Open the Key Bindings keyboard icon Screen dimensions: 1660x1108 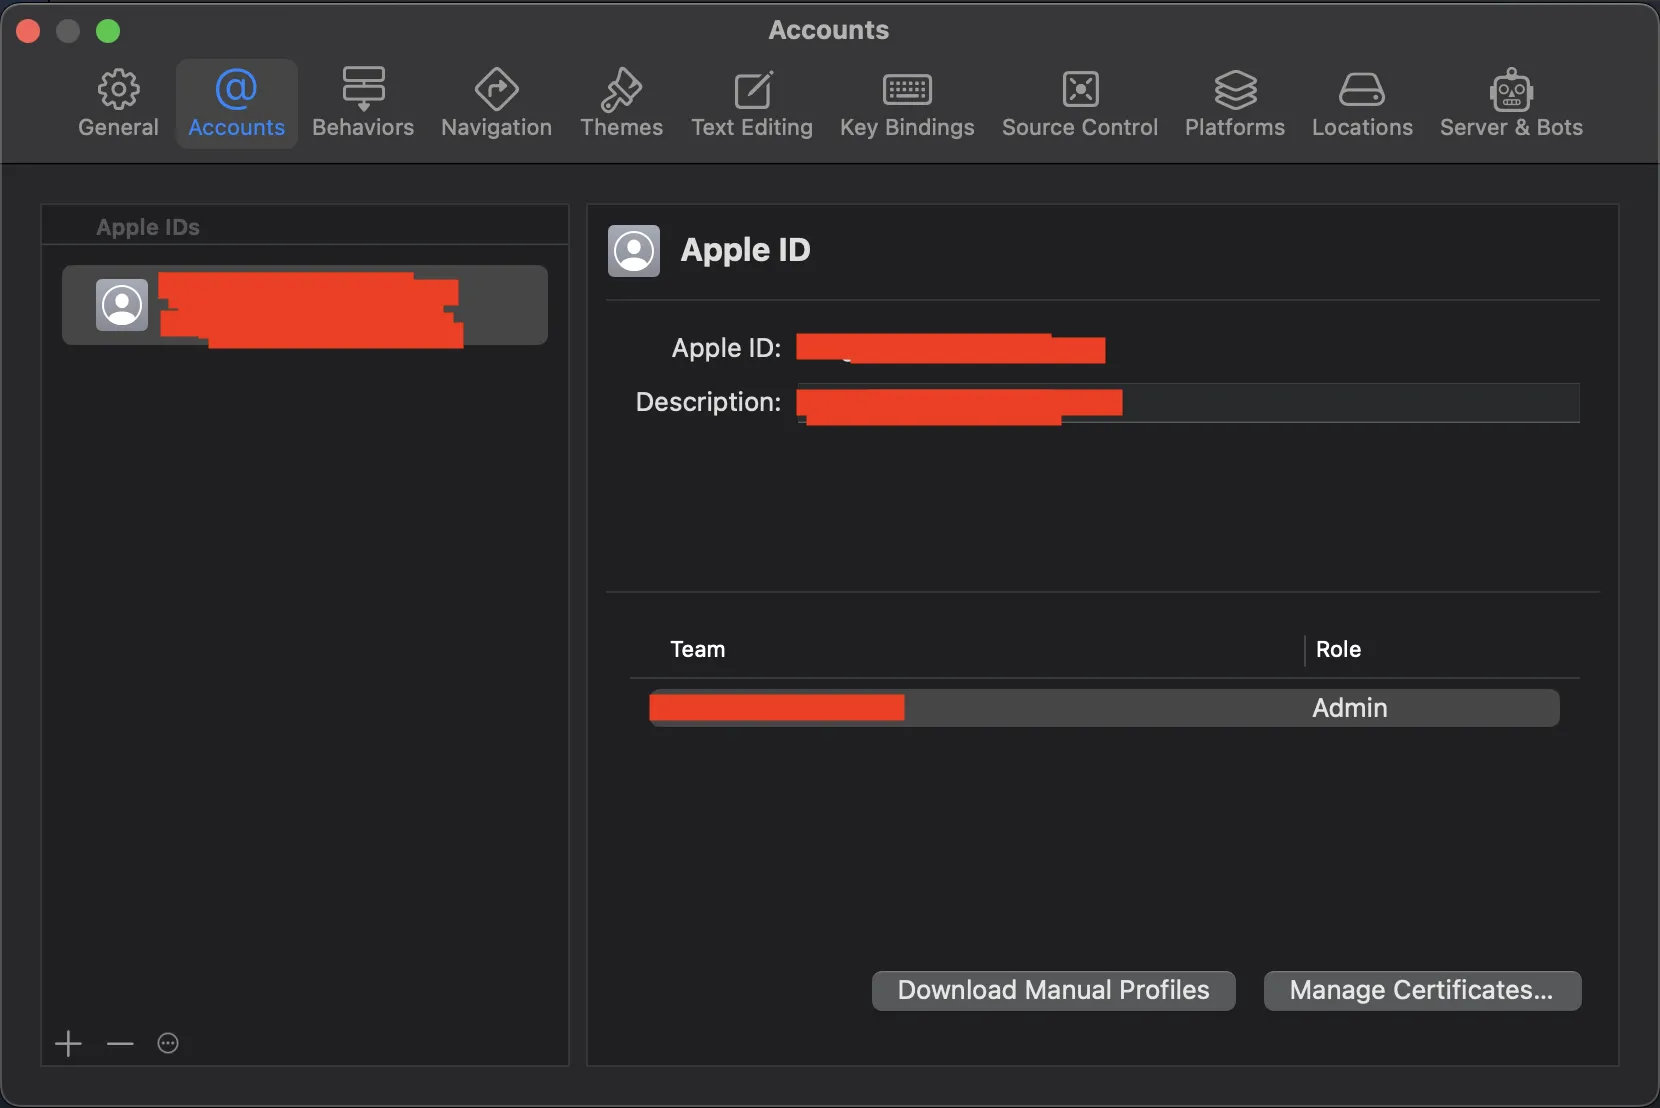[x=907, y=90]
